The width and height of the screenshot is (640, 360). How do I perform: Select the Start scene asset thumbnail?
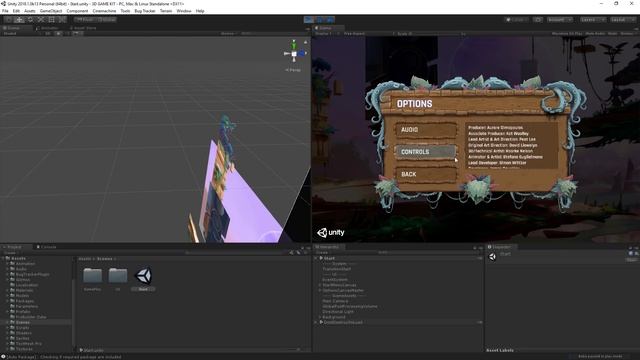tap(143, 276)
